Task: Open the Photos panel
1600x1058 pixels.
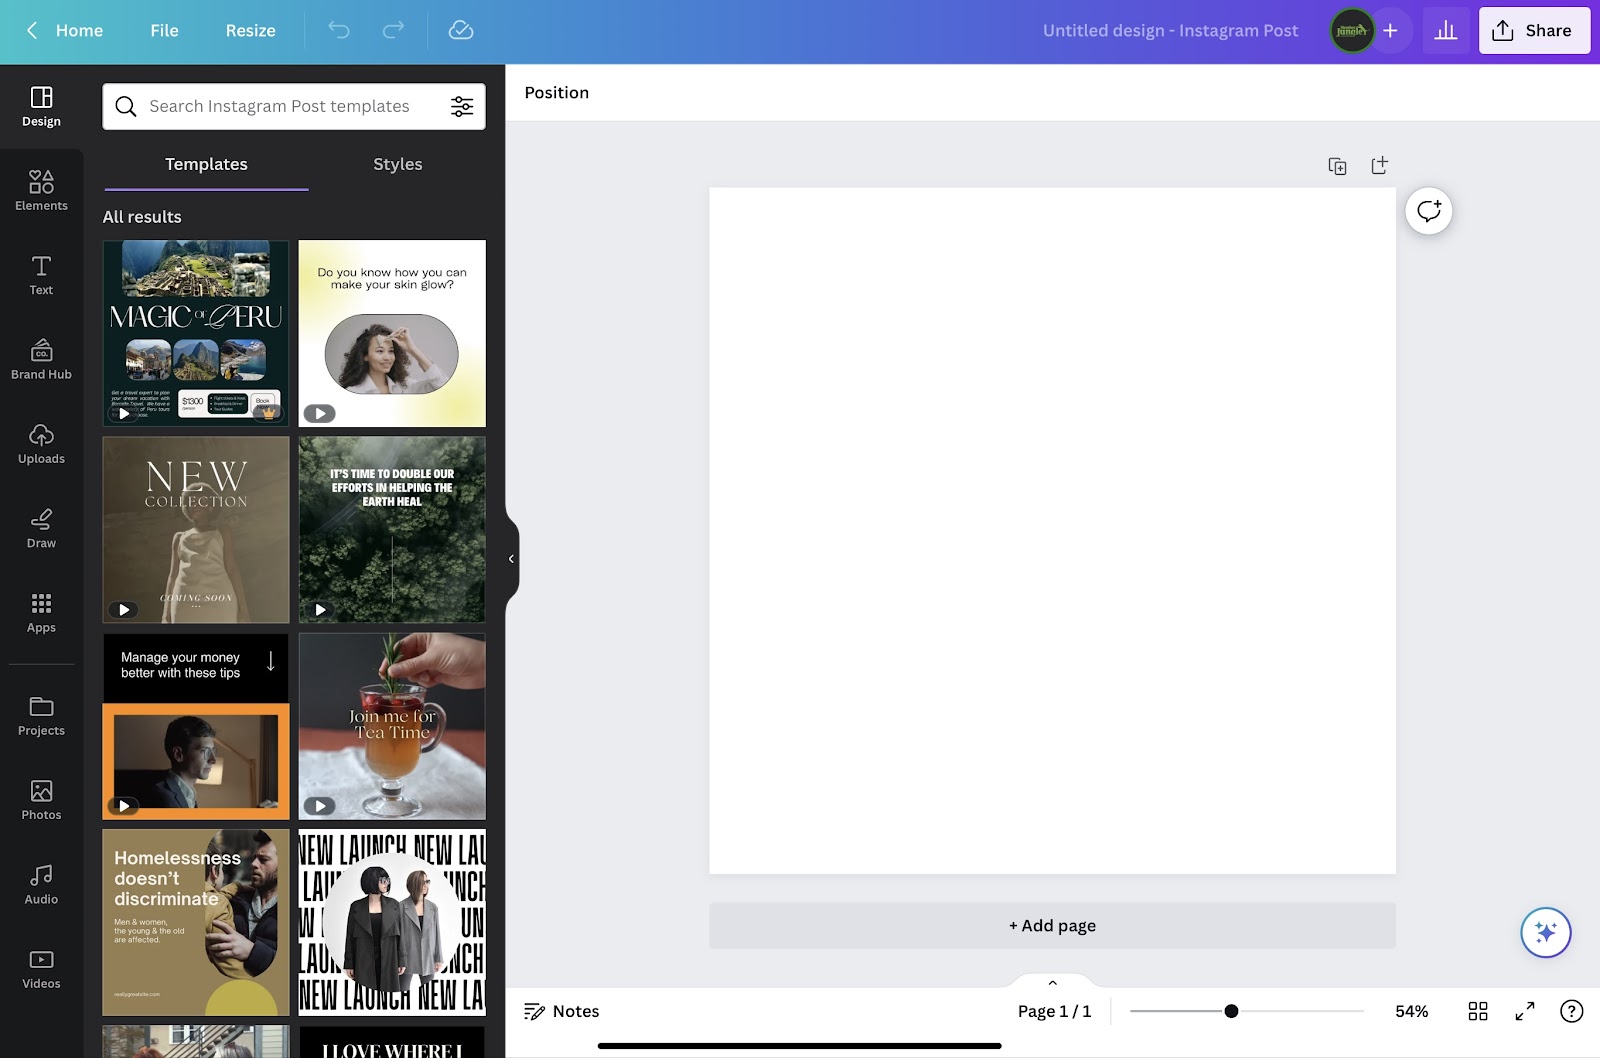Action: coord(41,800)
